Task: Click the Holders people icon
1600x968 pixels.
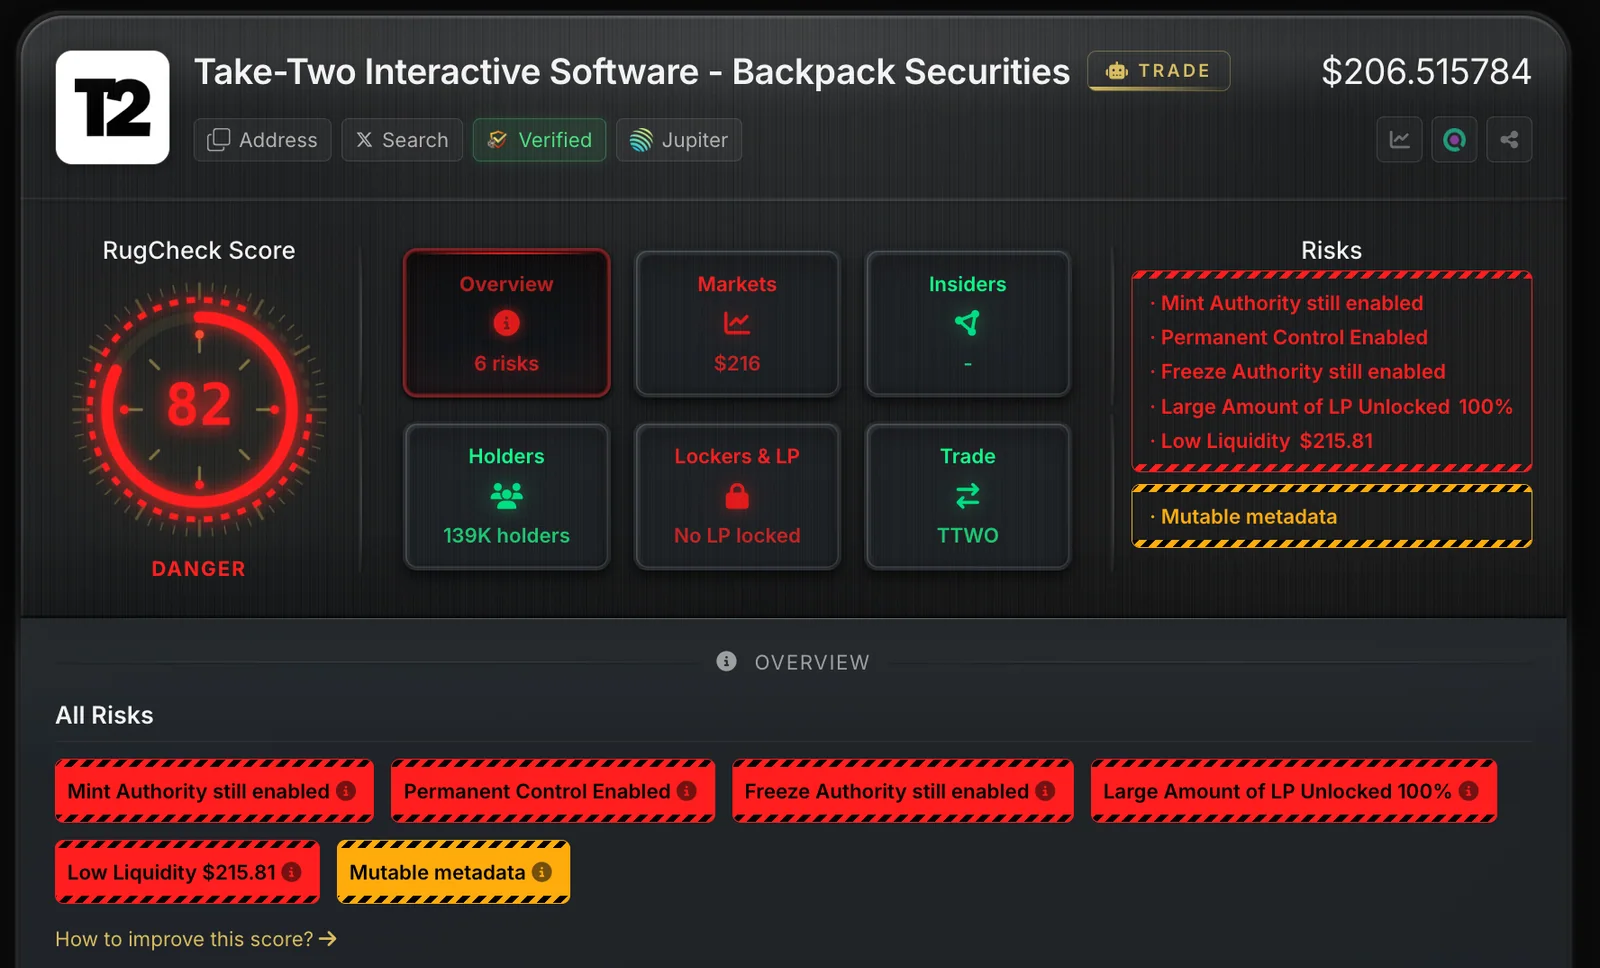Action: point(506,495)
